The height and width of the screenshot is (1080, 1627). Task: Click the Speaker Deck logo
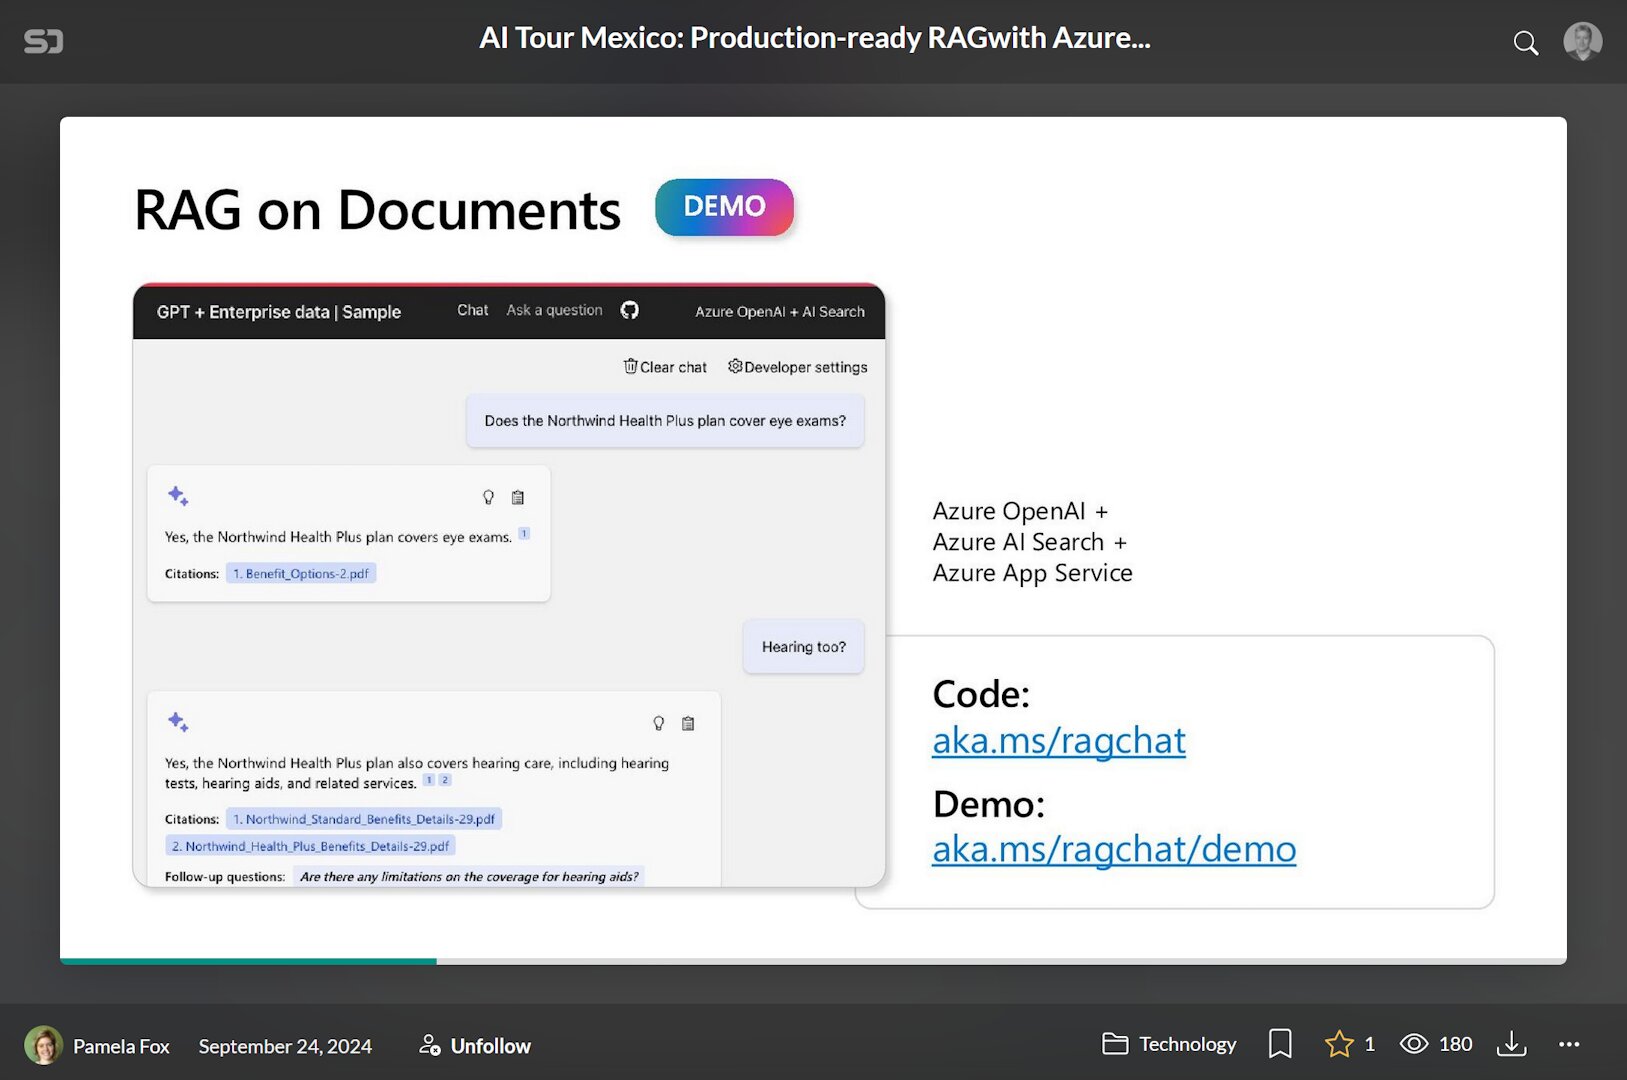click(43, 41)
